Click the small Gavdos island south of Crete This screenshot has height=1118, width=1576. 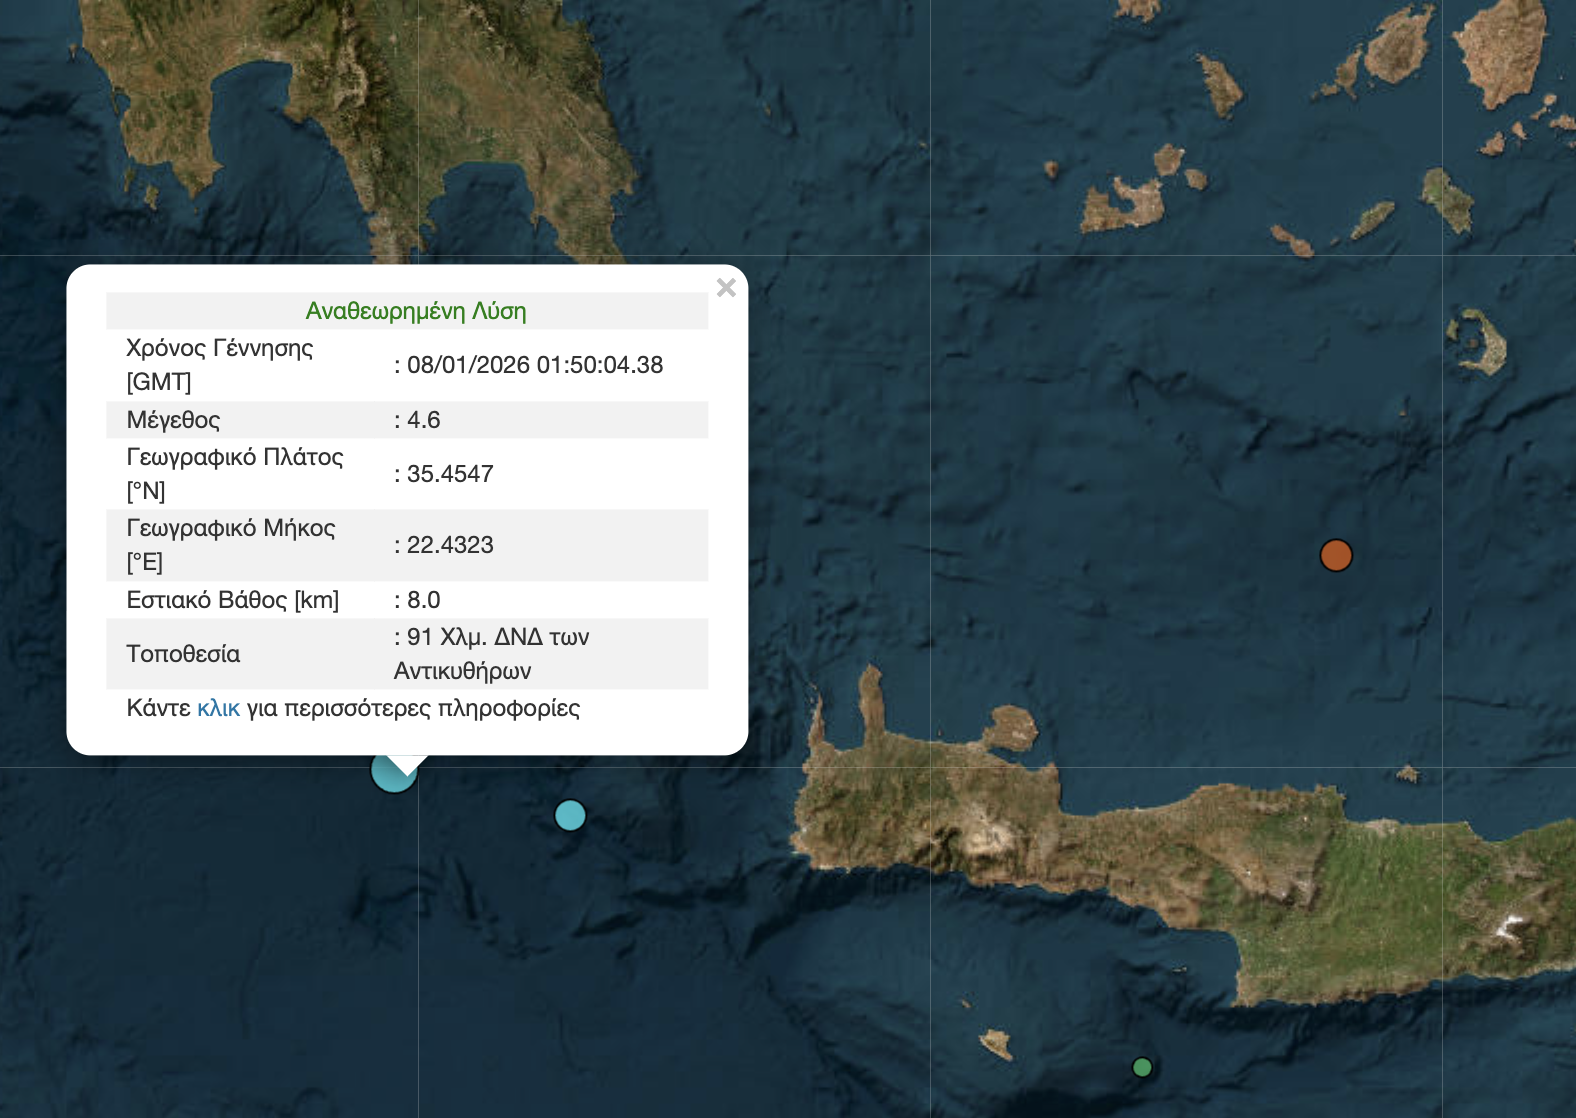996,1044
